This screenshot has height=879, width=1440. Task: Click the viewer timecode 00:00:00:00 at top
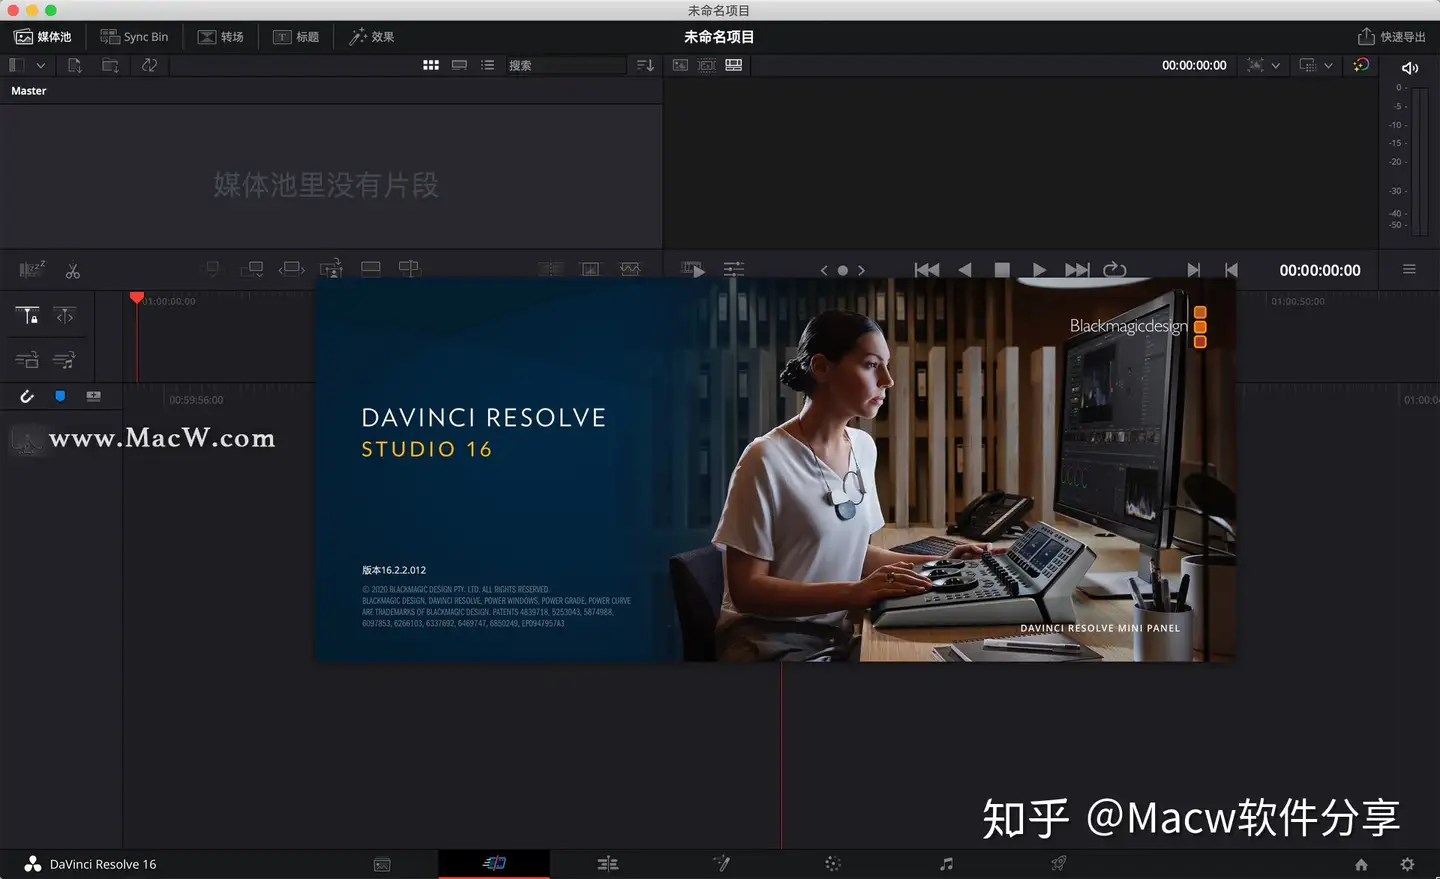pos(1194,65)
